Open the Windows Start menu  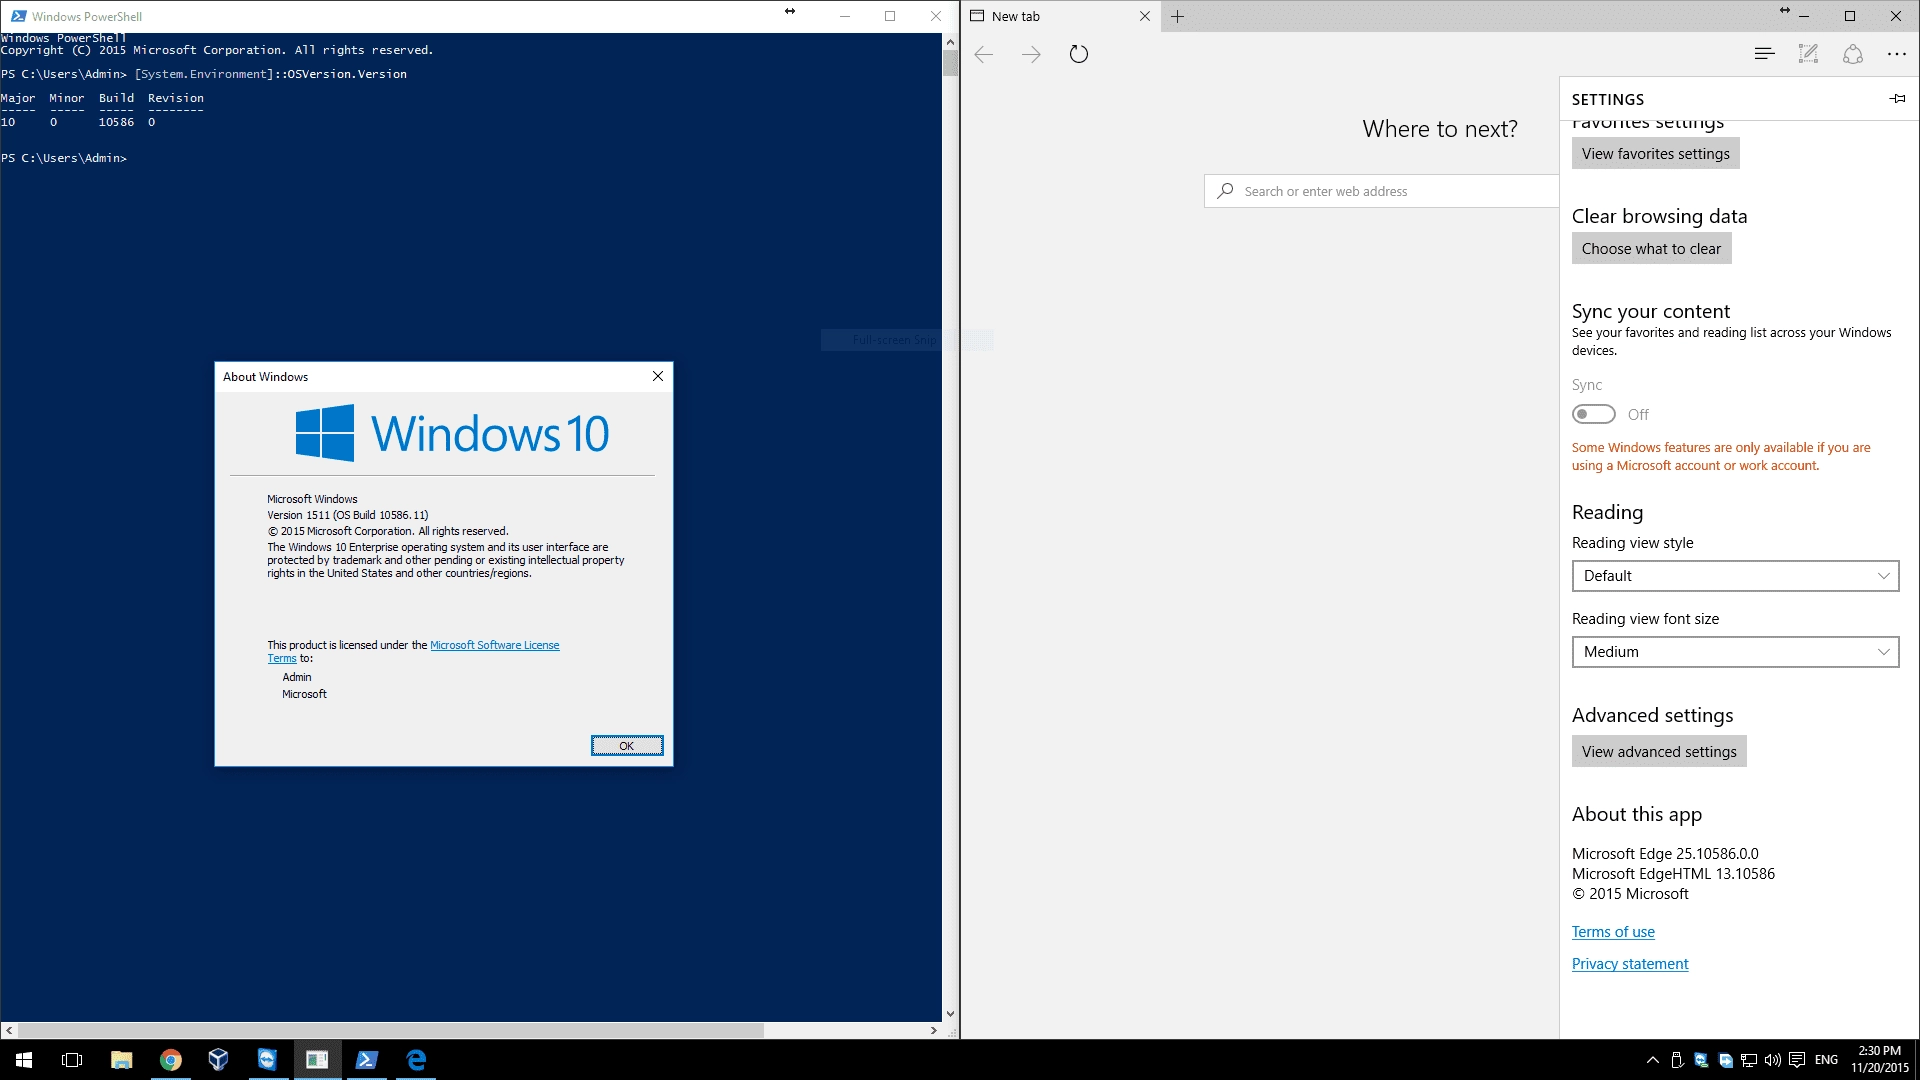click(x=24, y=1060)
